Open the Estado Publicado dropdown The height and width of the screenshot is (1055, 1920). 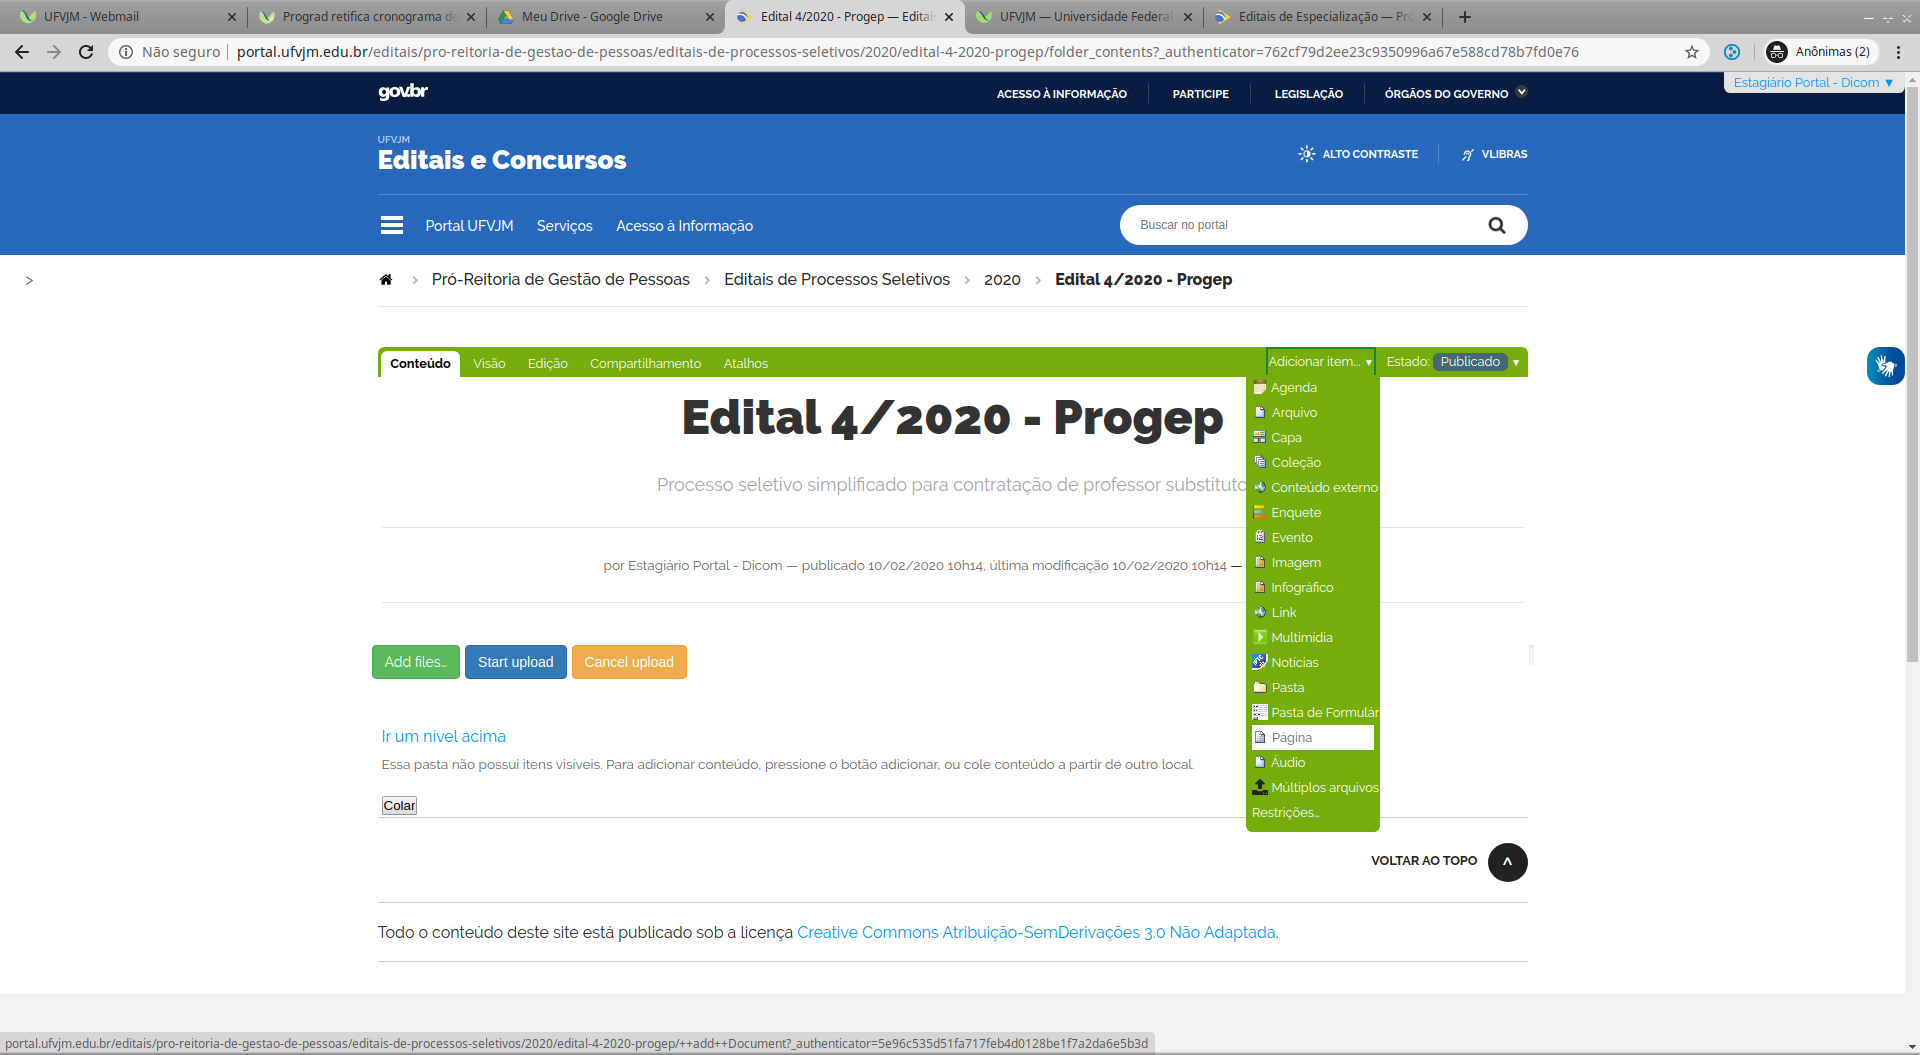(x=1474, y=362)
